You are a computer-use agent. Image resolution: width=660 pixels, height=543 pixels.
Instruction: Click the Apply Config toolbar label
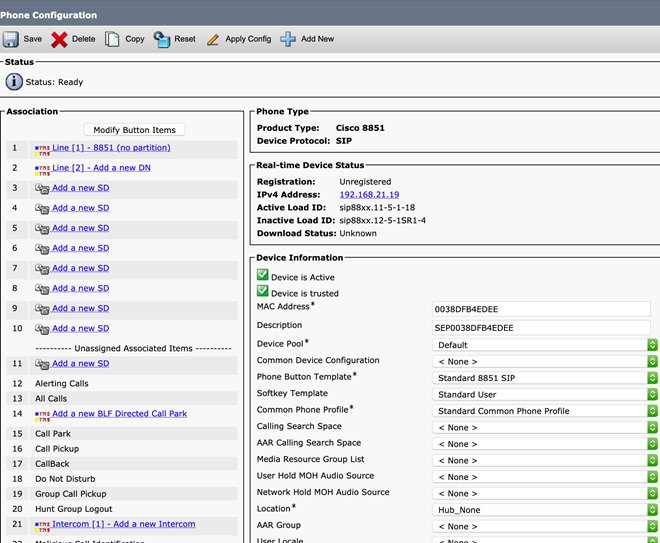point(248,39)
